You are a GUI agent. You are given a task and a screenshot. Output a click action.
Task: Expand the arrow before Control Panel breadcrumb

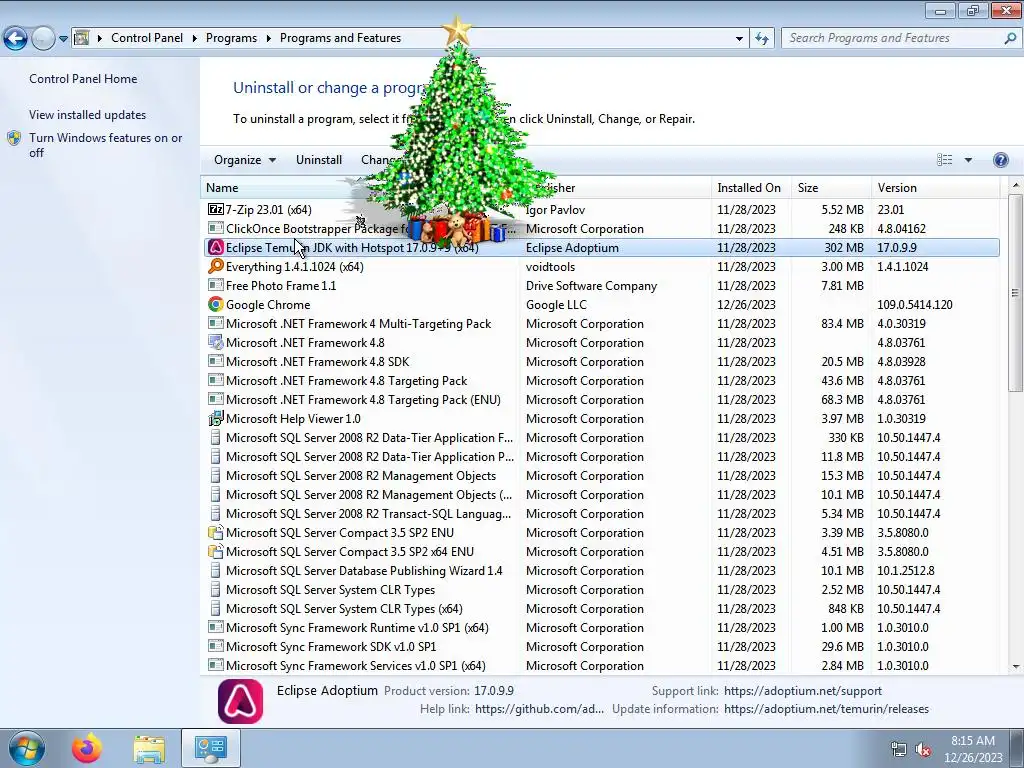pos(100,39)
